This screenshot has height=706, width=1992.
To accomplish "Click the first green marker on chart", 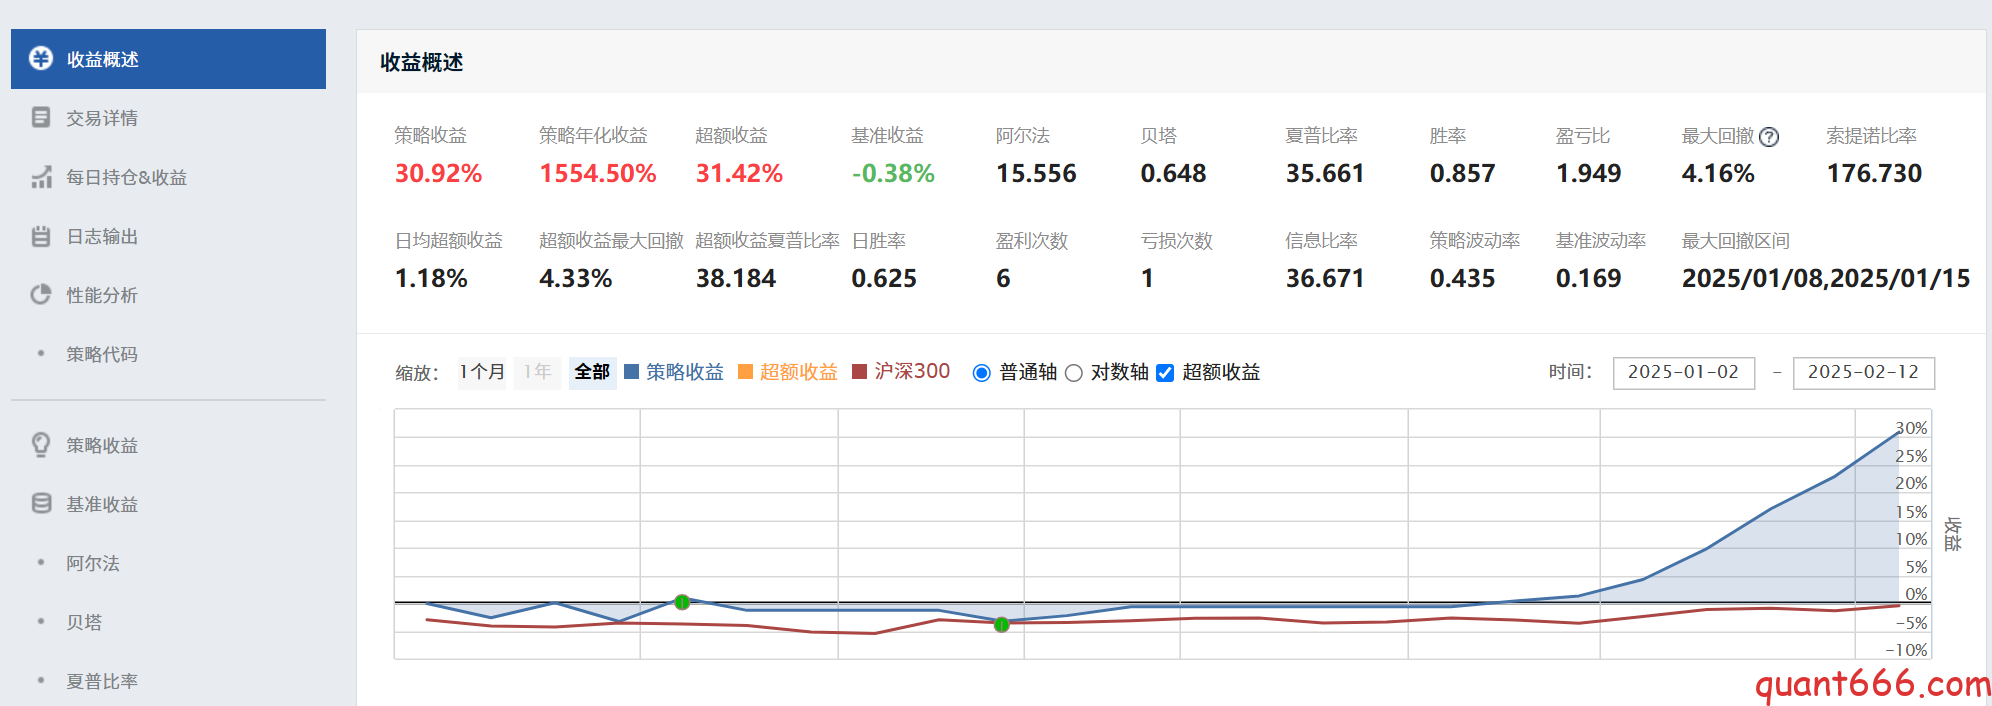I will click(x=682, y=602).
